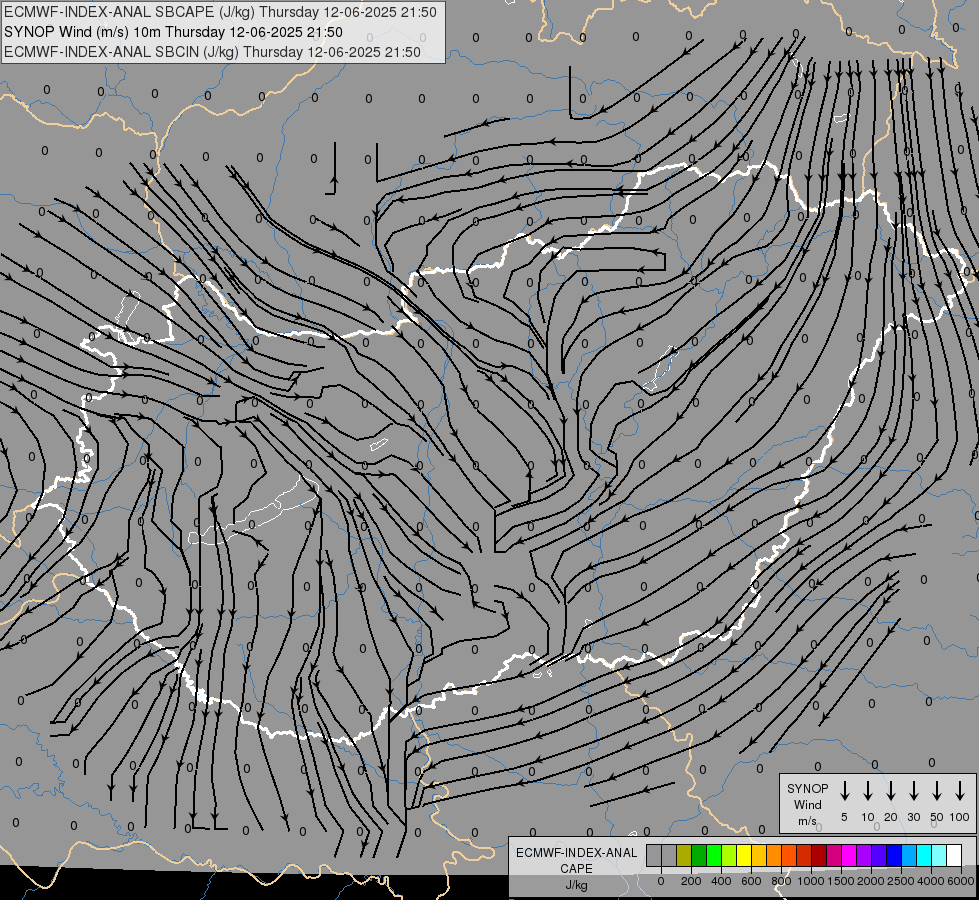Select the olive CAPE legend swatch
979x900 pixels.
[x=684, y=855]
